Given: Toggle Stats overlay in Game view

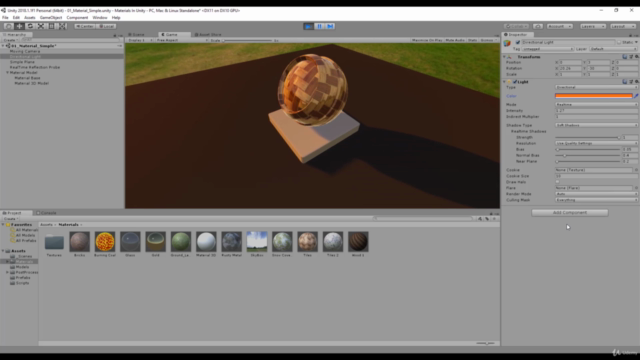Looking at the screenshot, I should (x=472, y=40).
